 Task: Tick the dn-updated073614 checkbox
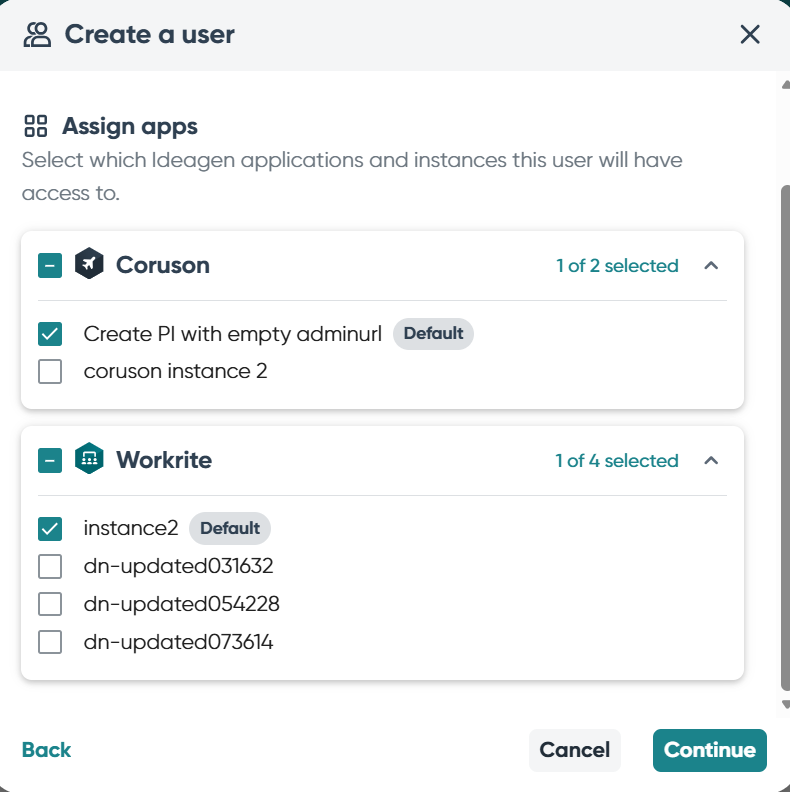point(50,642)
